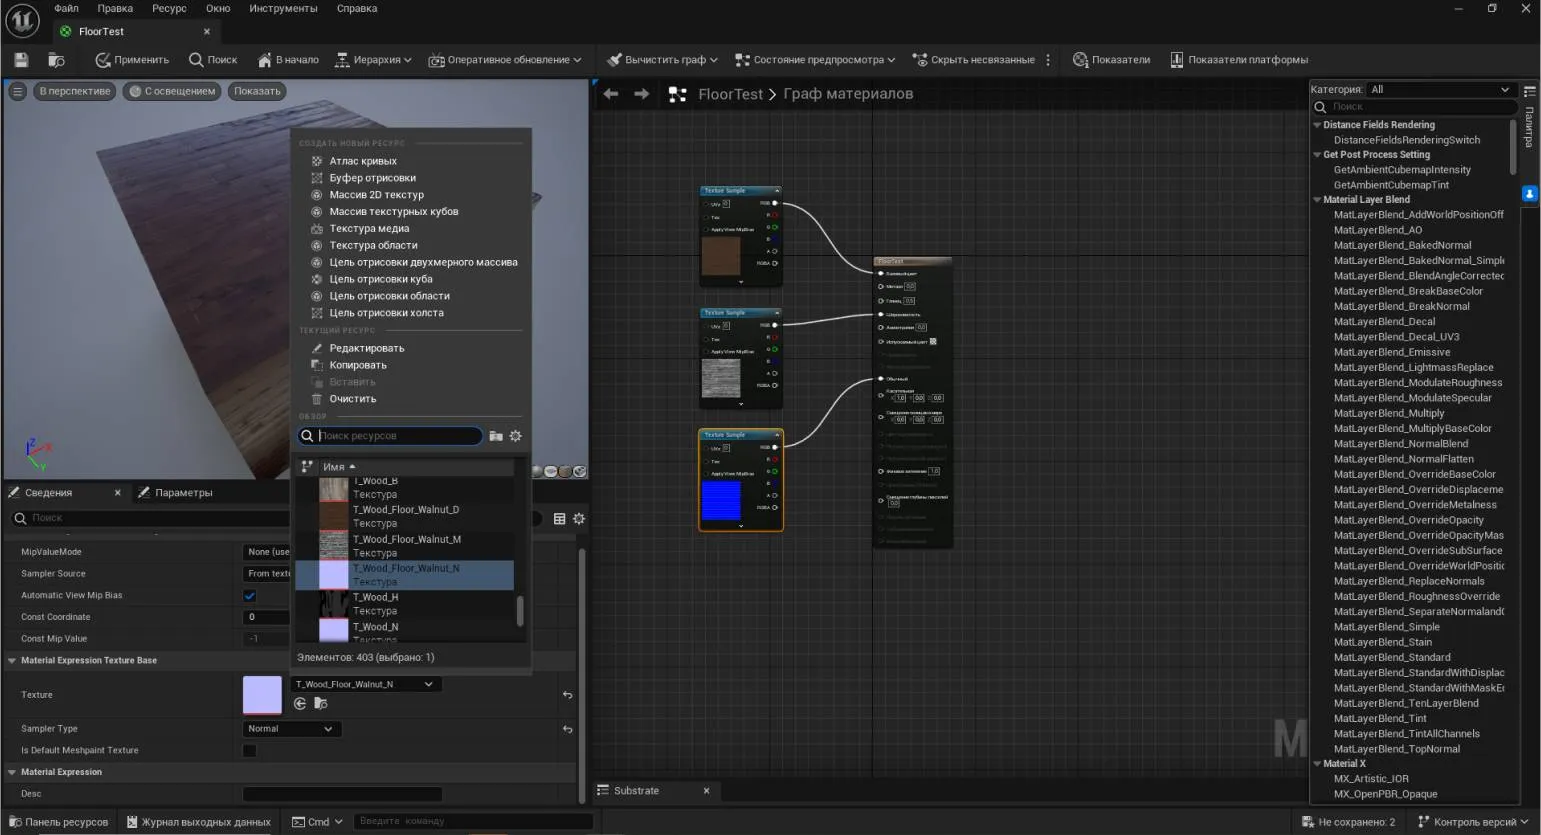This screenshot has height=835, width=1541.
Task: Click the Texture preview color swatch
Action: 262,695
